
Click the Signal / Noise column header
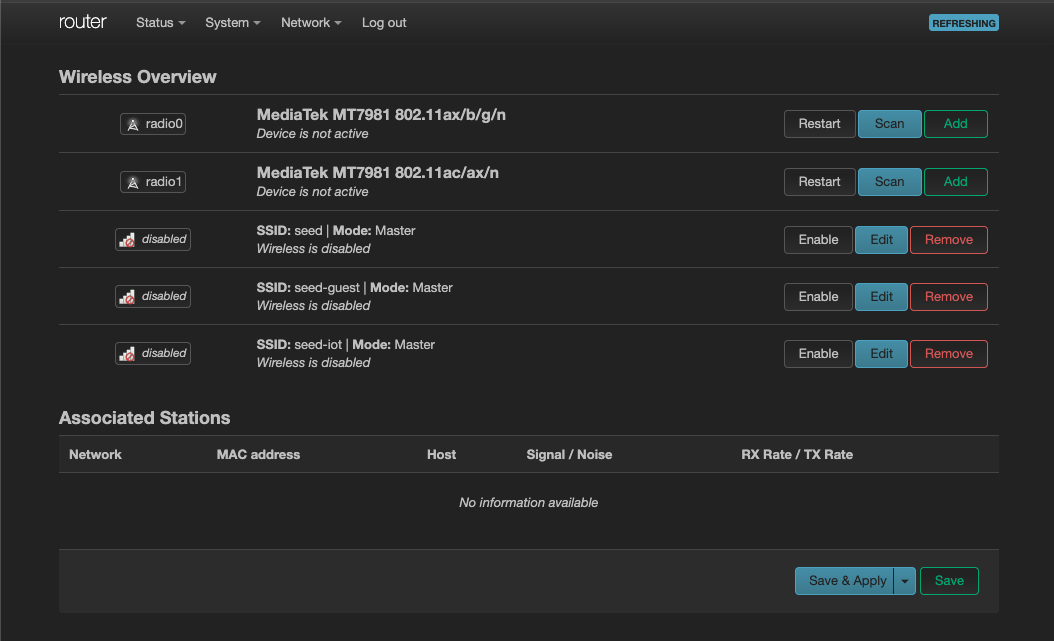[569, 454]
